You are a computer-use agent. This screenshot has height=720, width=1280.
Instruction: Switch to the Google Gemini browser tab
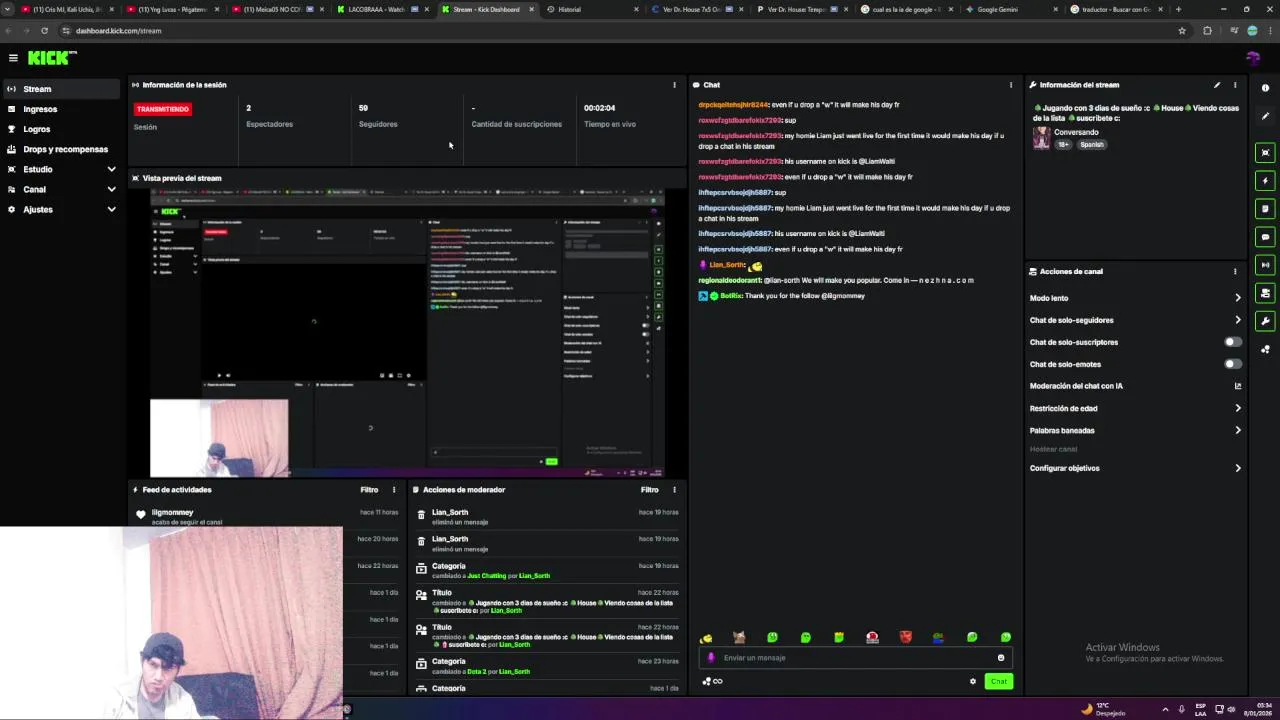tap(1008, 9)
